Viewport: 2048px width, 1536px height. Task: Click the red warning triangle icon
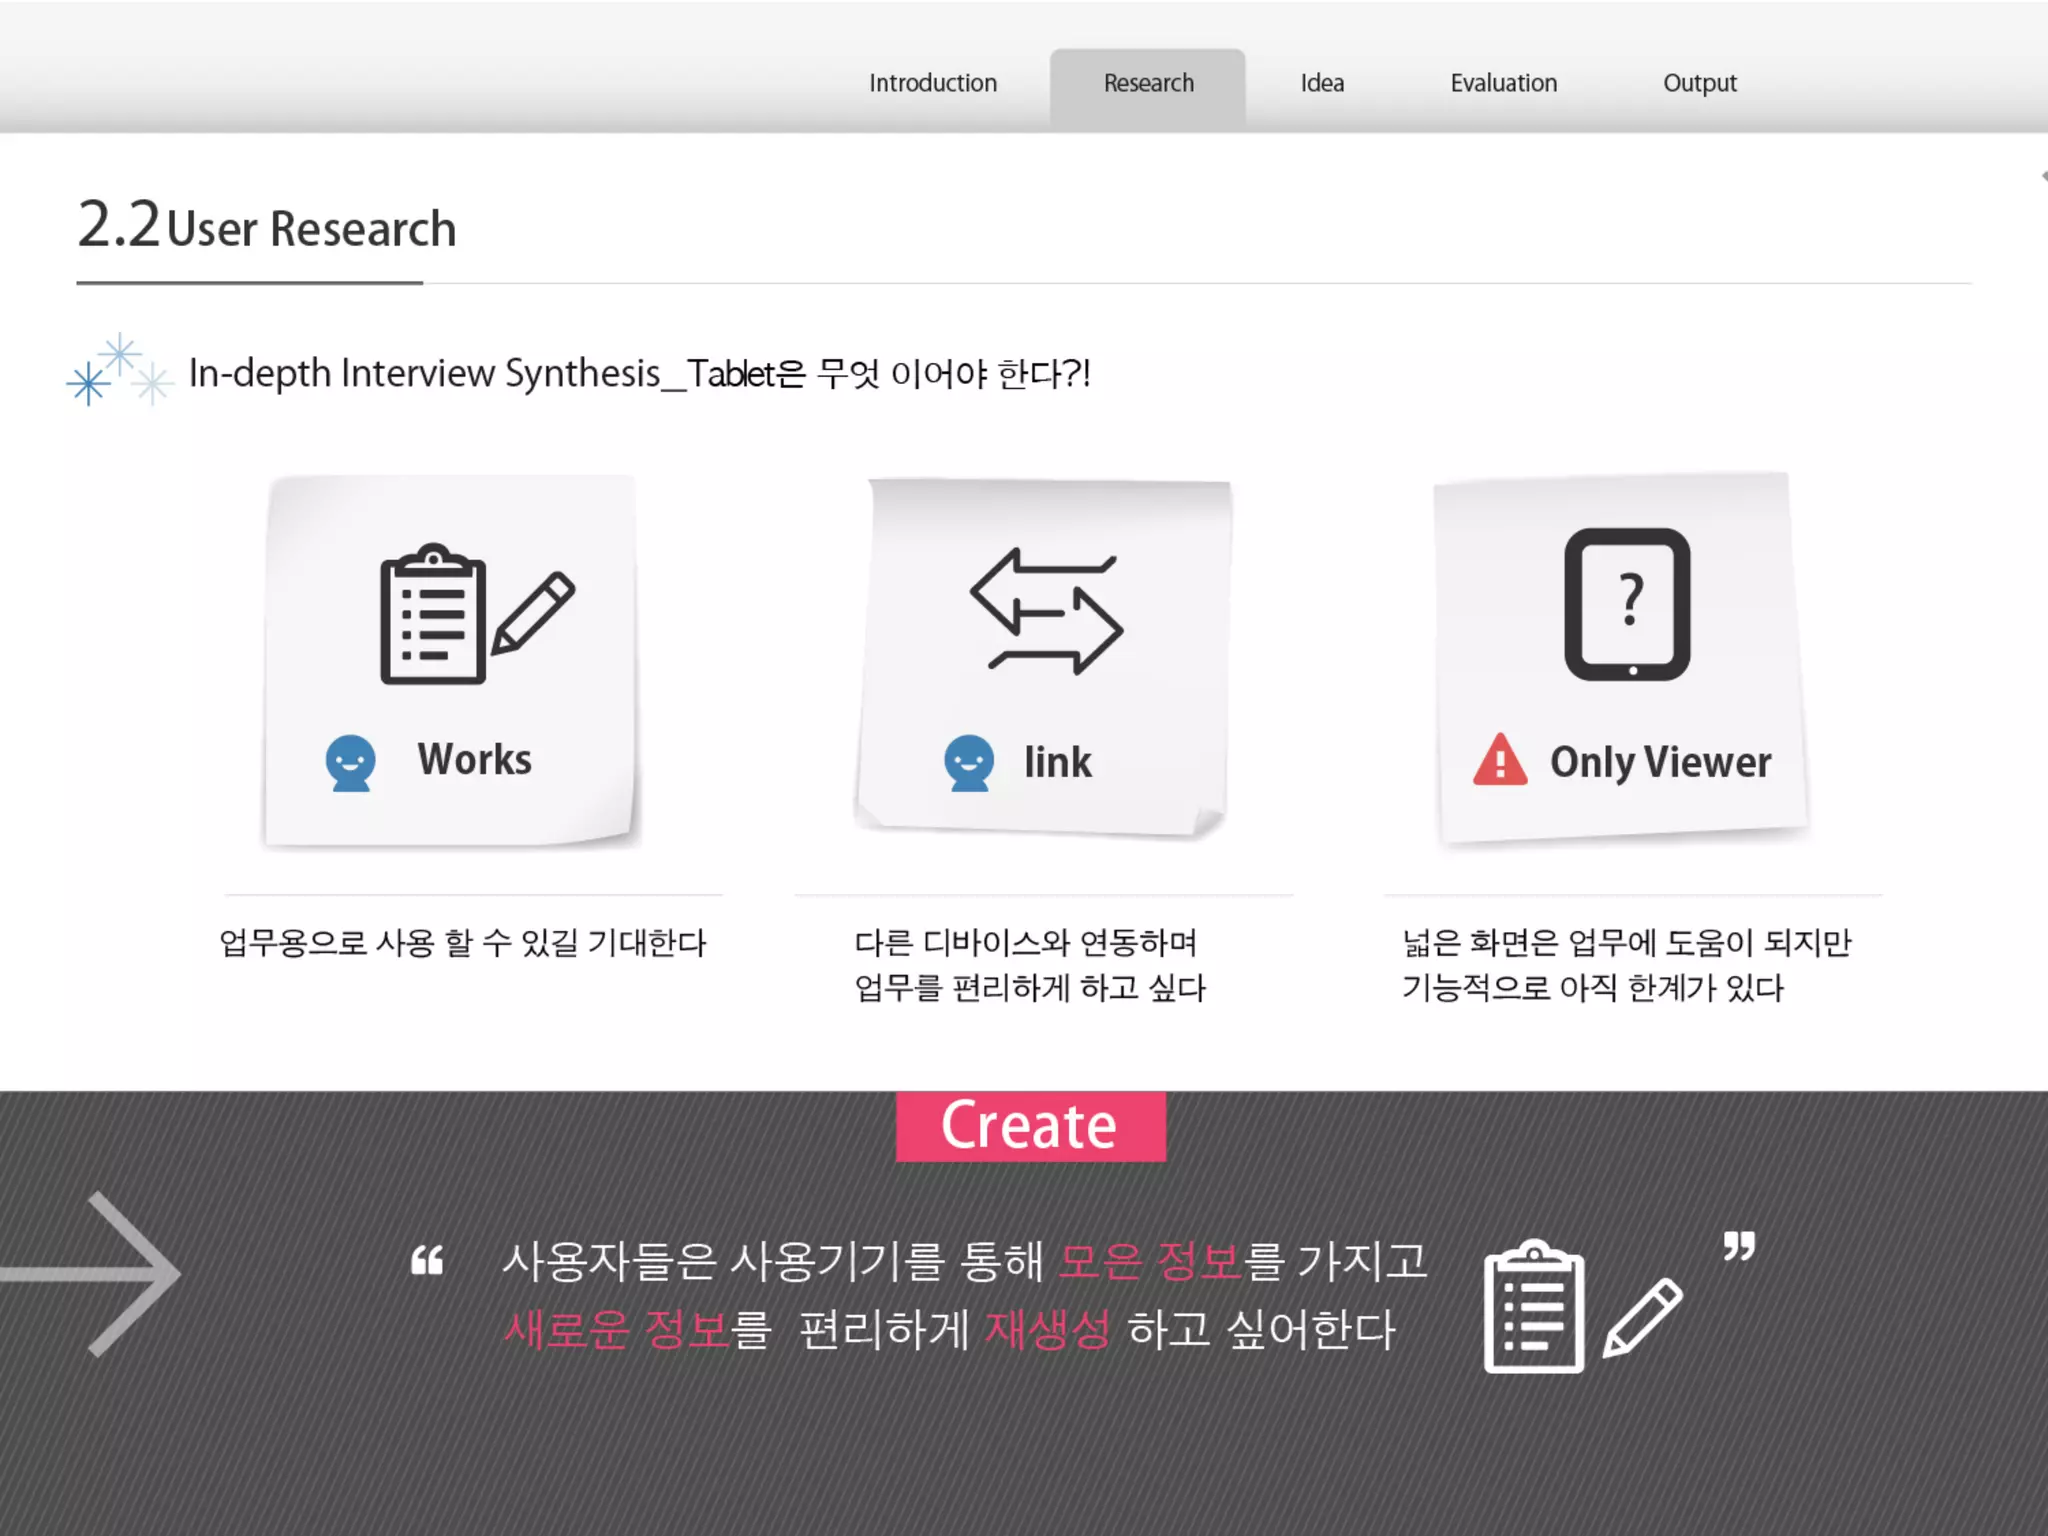pos(1499,761)
